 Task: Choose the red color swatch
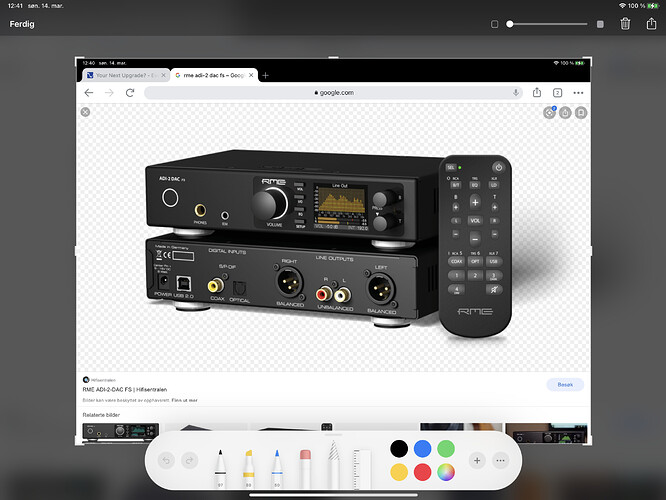coord(422,472)
